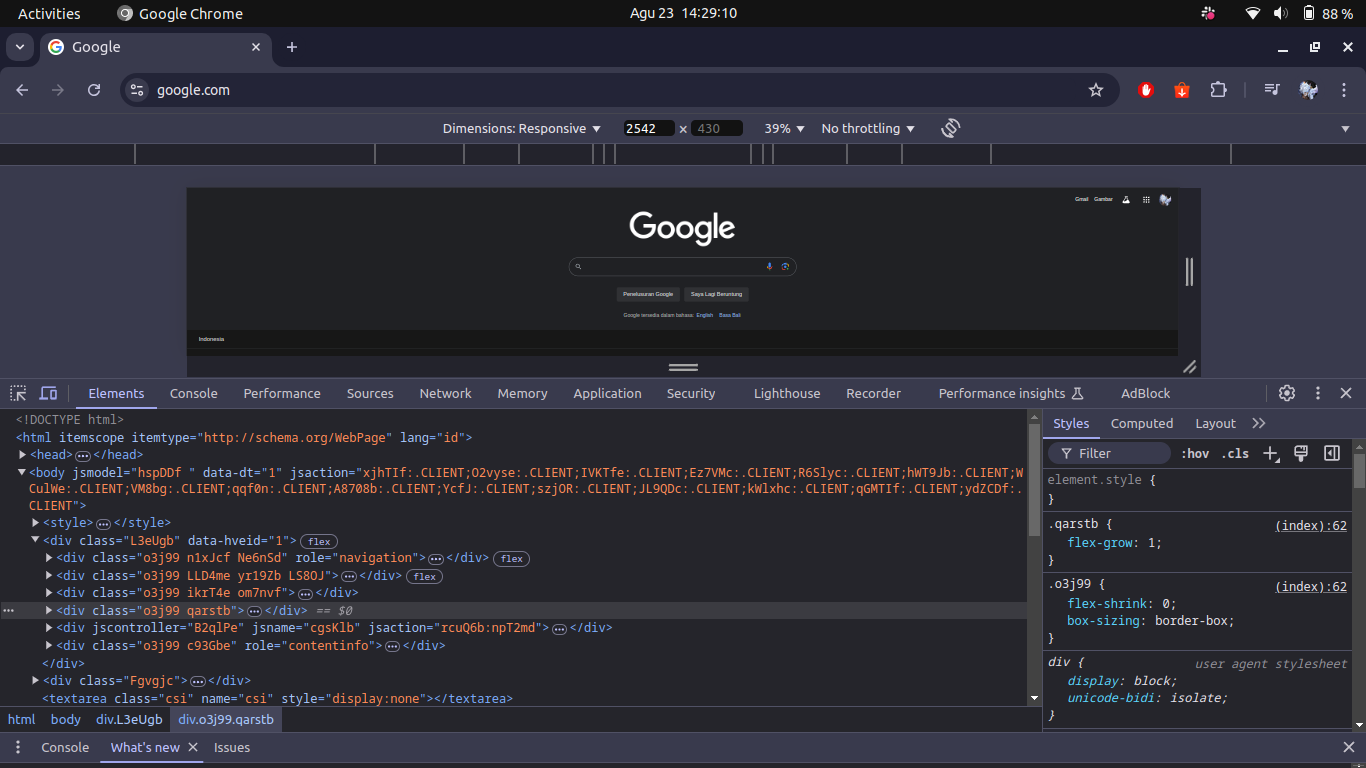1366x768 pixels.
Task: Toggle .cls element classes panel
Action: pos(1235,454)
